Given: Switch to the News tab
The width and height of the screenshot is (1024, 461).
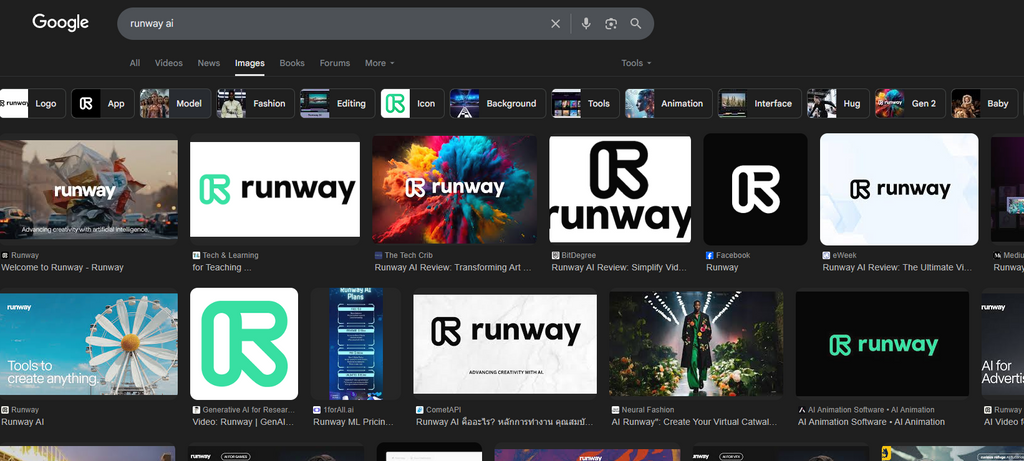Looking at the screenshot, I should click(208, 63).
